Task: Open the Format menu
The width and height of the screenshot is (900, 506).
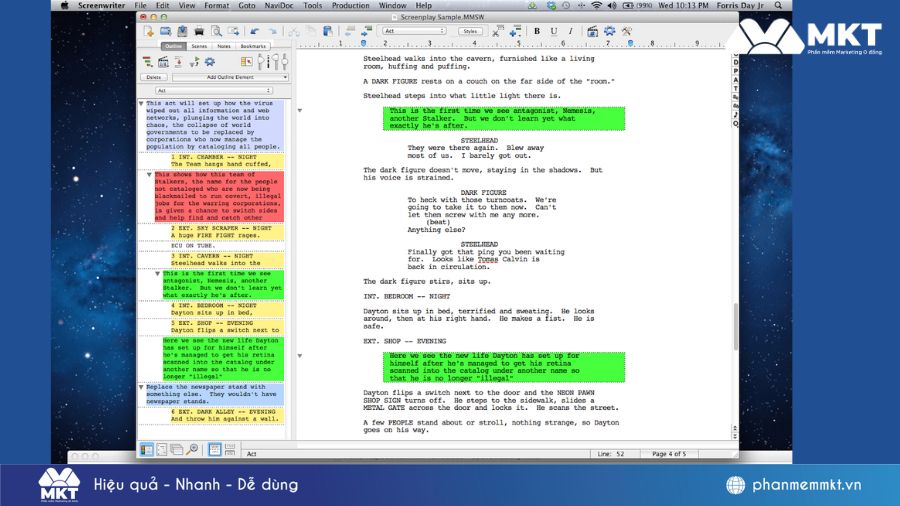Action: click(216, 5)
